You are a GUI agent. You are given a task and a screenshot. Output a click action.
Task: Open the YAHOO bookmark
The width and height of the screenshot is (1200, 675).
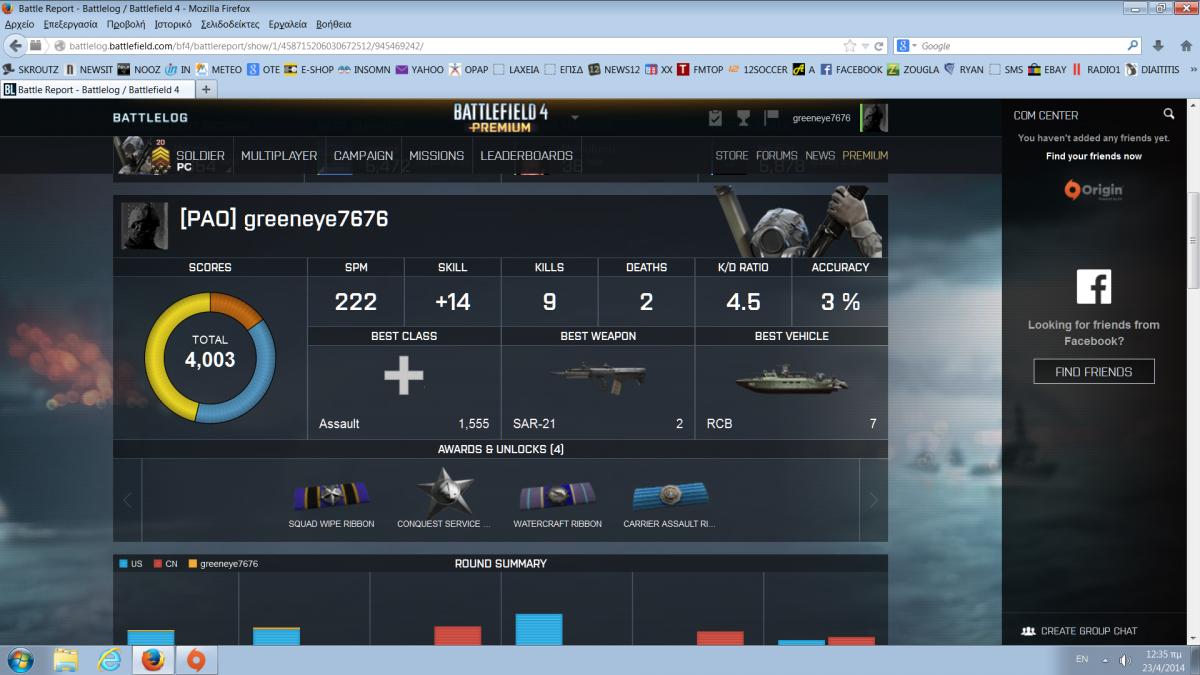(420, 70)
